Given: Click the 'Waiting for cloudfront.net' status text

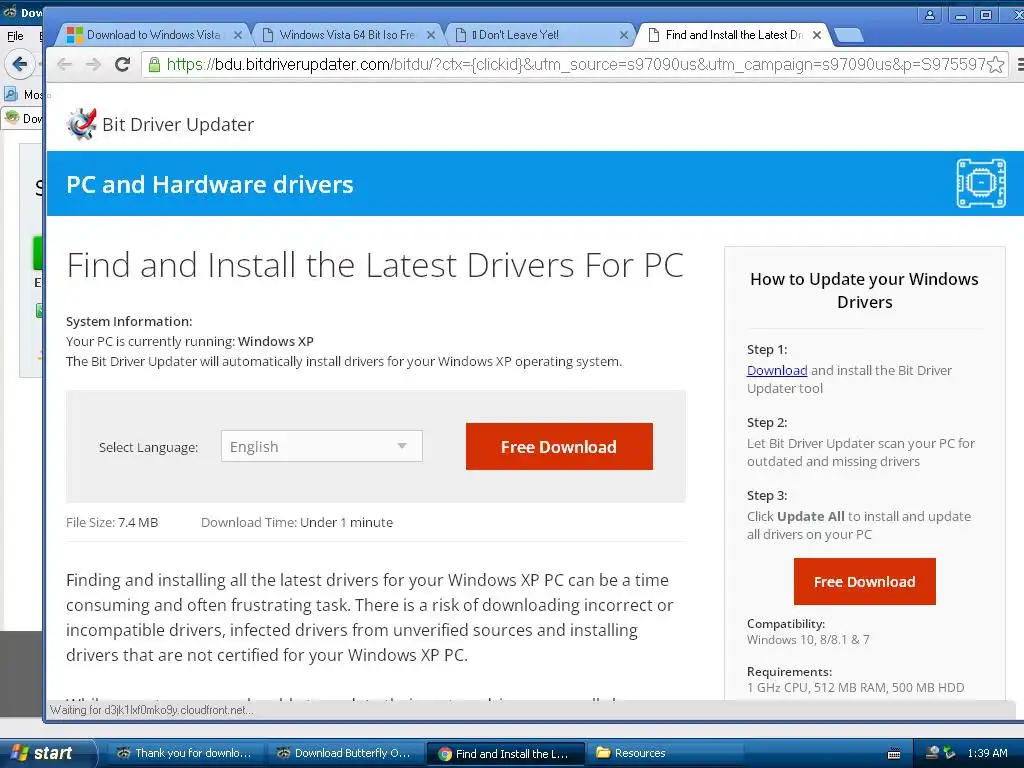Looking at the screenshot, I should 152,711.
